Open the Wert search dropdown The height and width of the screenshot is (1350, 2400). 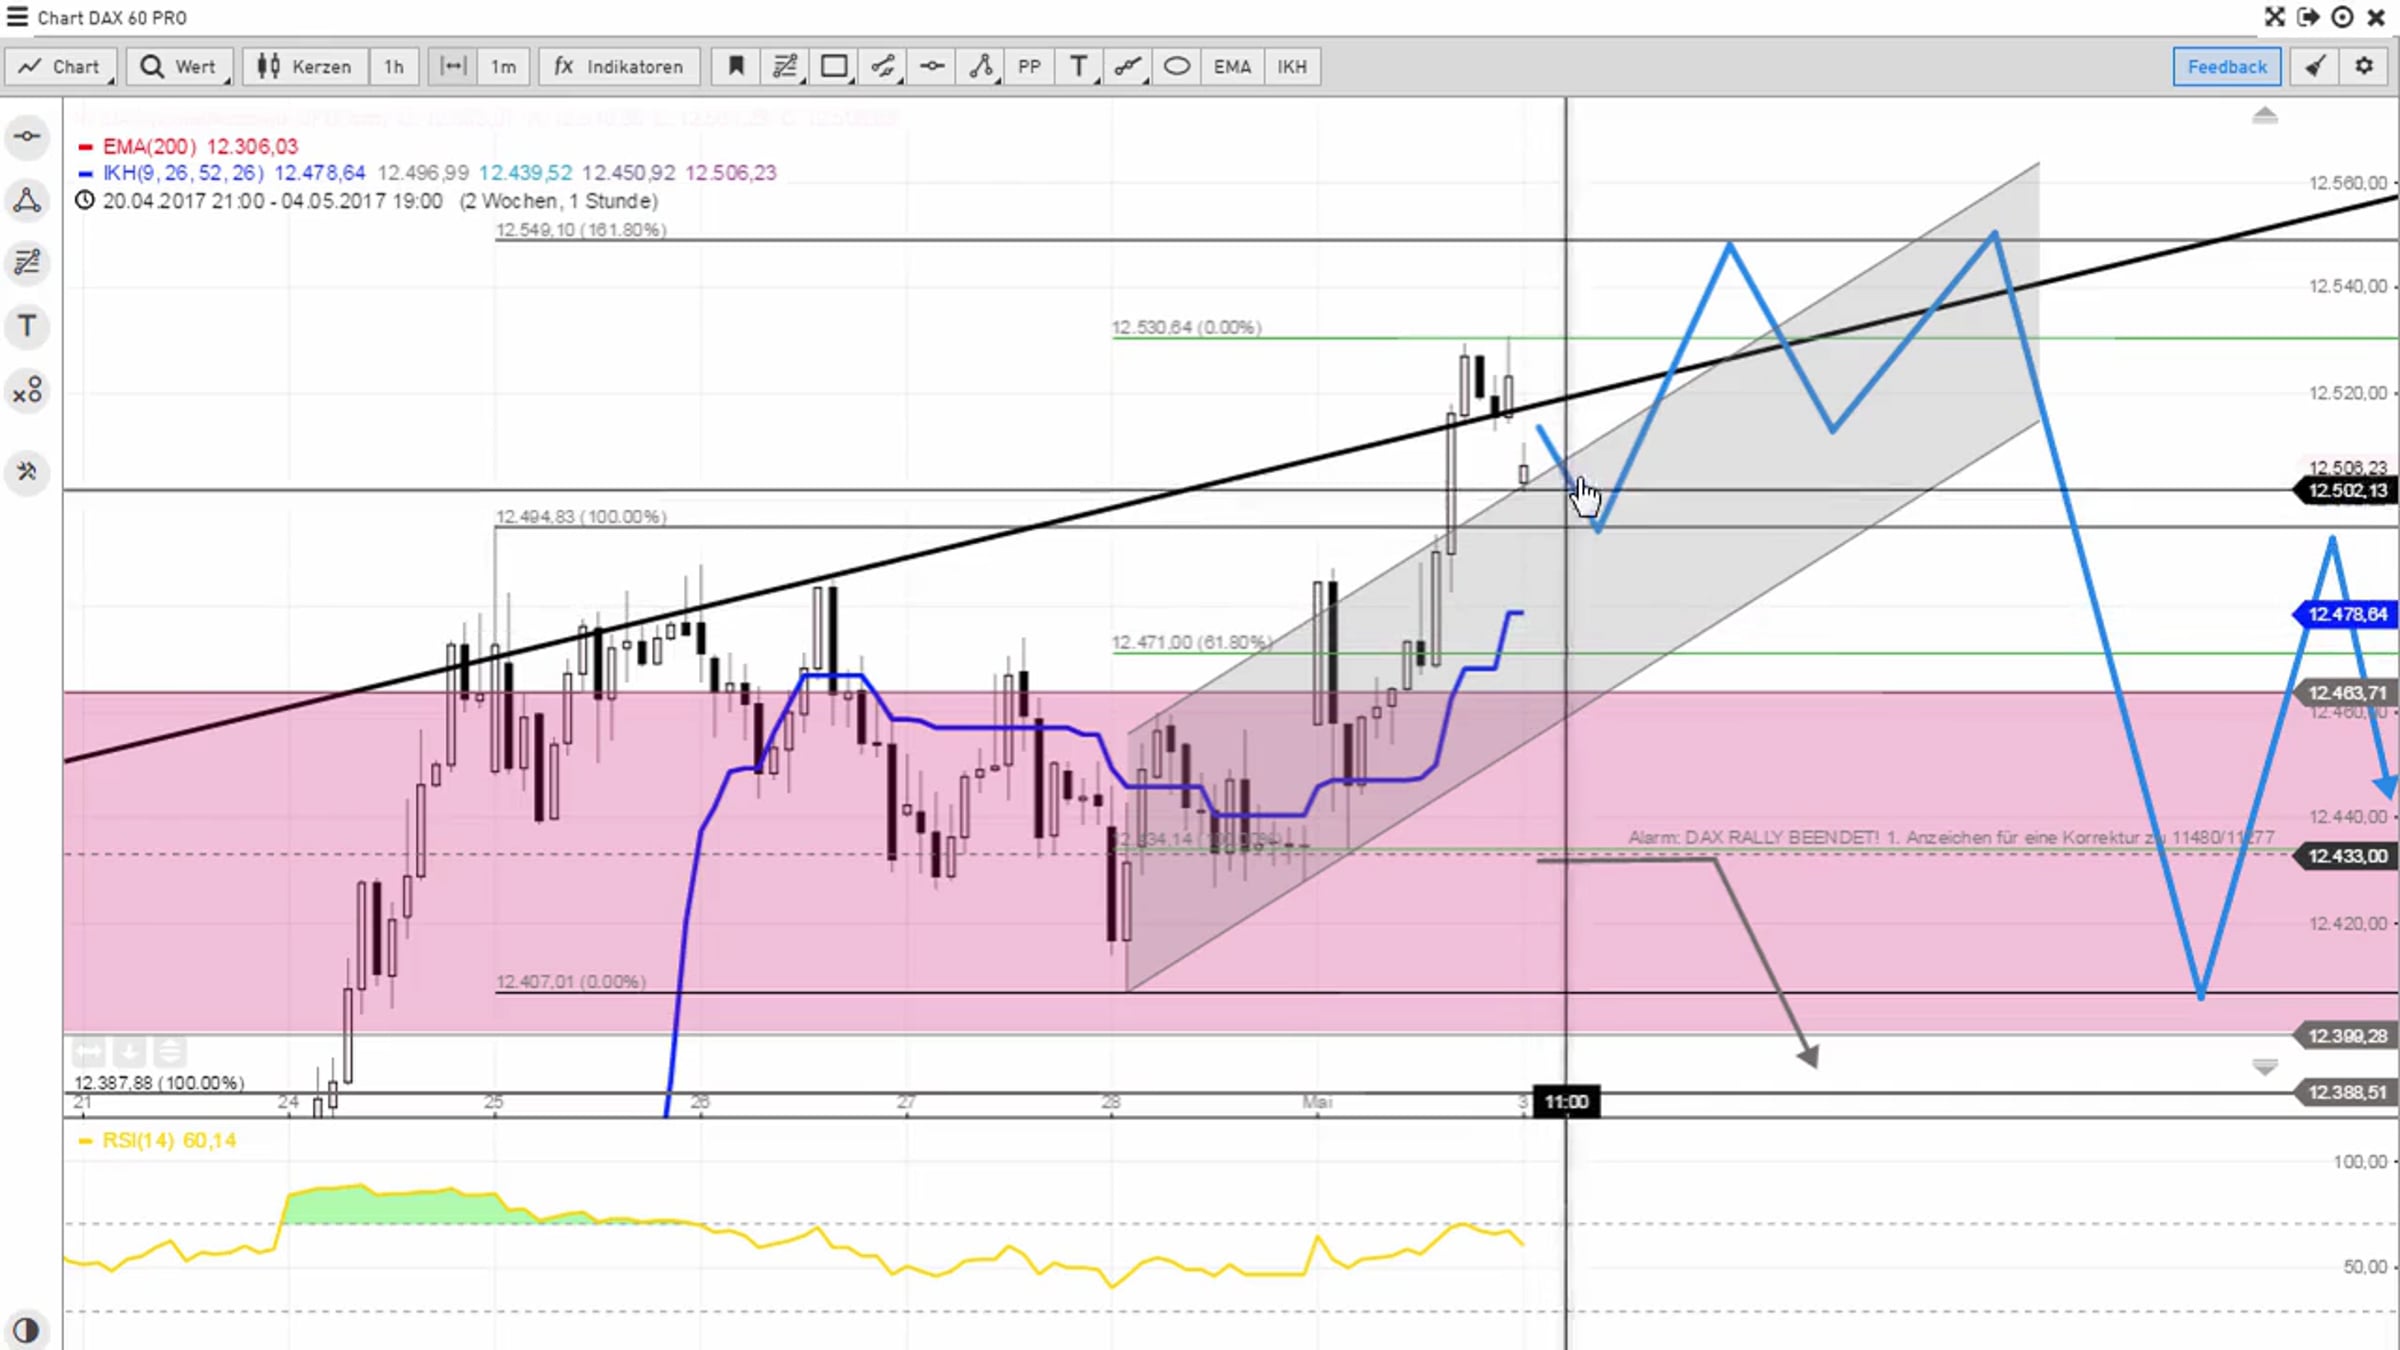coord(179,67)
